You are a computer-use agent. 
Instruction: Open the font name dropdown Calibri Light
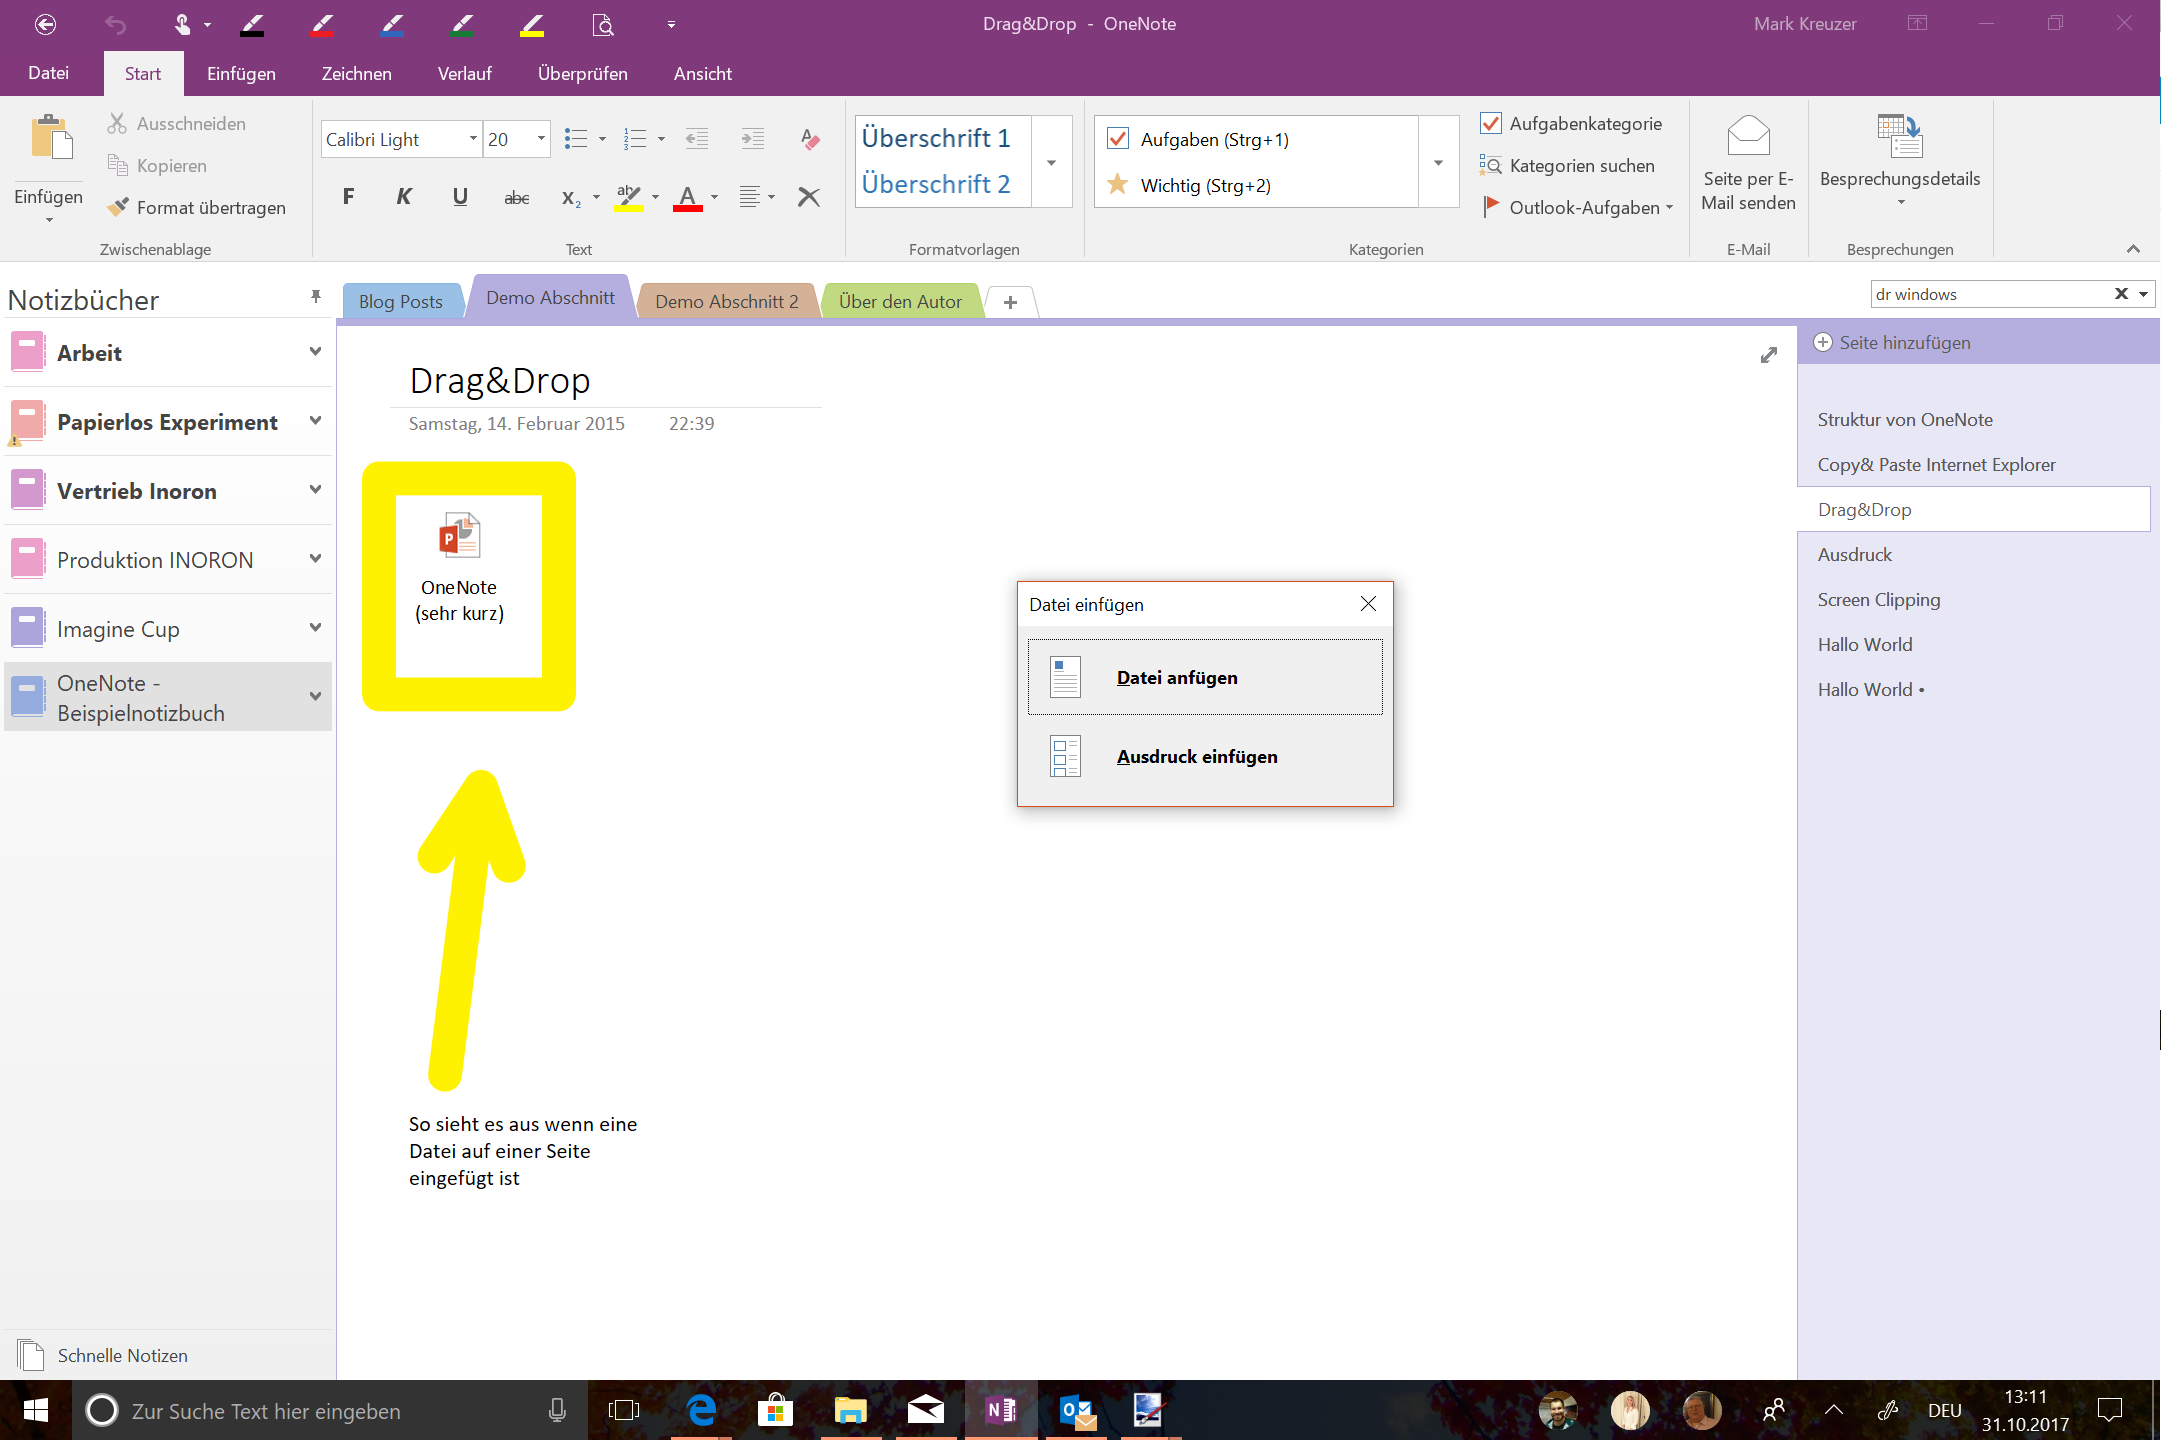tap(473, 139)
